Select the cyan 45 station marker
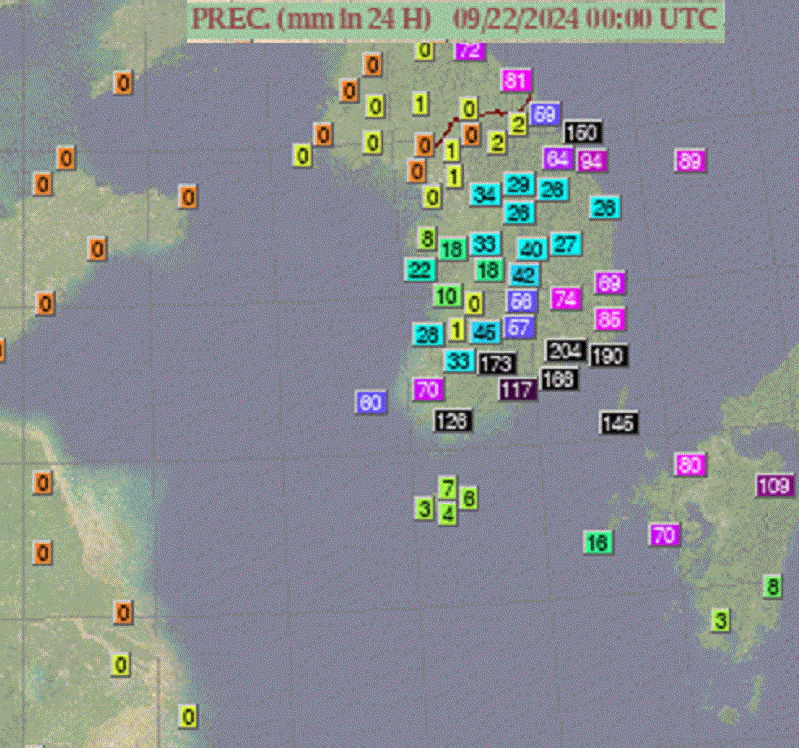Viewport: 799px width, 748px height. pos(485,332)
